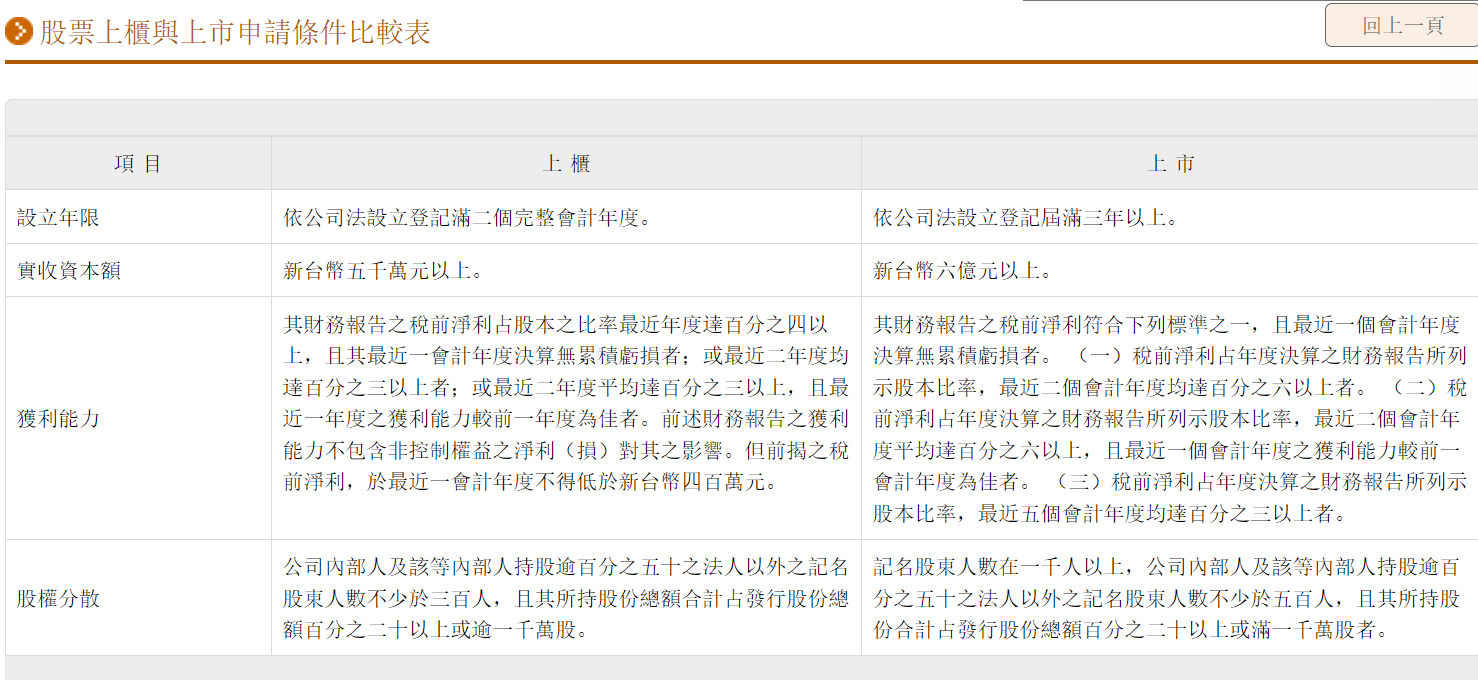1478x680 pixels.
Task: Select the 股票上櫃與上市申請條件比較表 heading
Action: 235,32
